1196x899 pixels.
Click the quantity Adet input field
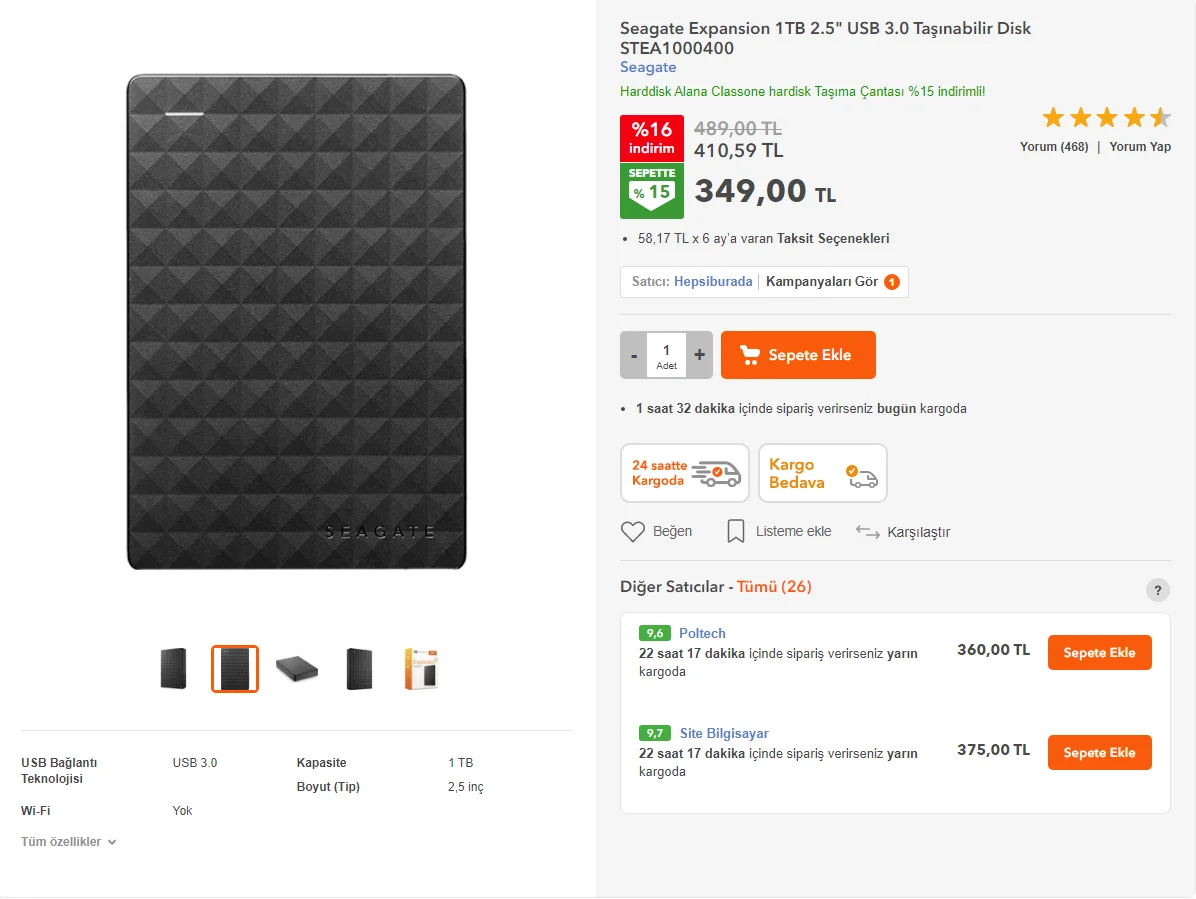(x=666, y=355)
